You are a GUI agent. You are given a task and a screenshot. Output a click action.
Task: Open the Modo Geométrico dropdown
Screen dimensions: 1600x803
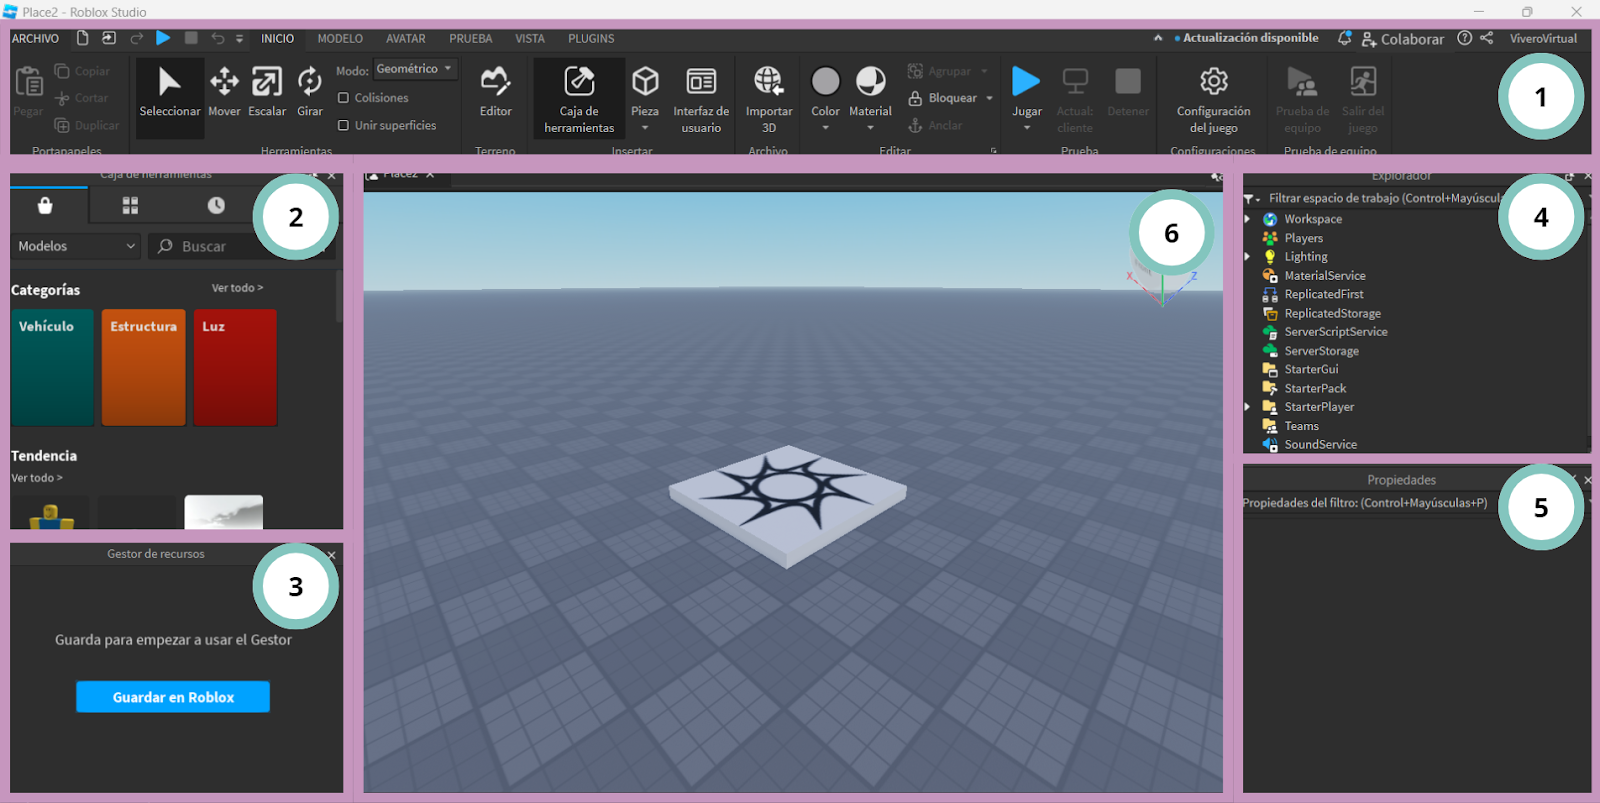415,69
